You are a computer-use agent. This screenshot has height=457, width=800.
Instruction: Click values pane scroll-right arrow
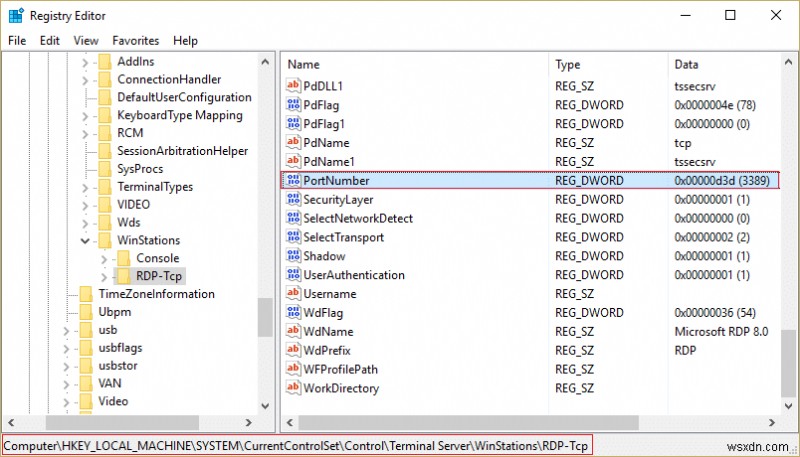pyautogui.click(x=772, y=422)
